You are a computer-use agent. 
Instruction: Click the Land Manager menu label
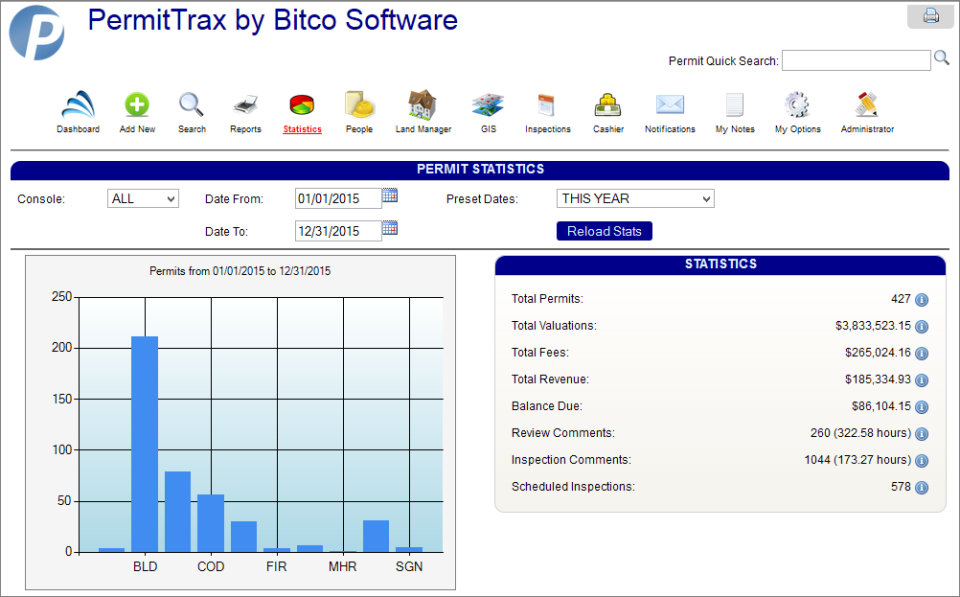point(423,129)
